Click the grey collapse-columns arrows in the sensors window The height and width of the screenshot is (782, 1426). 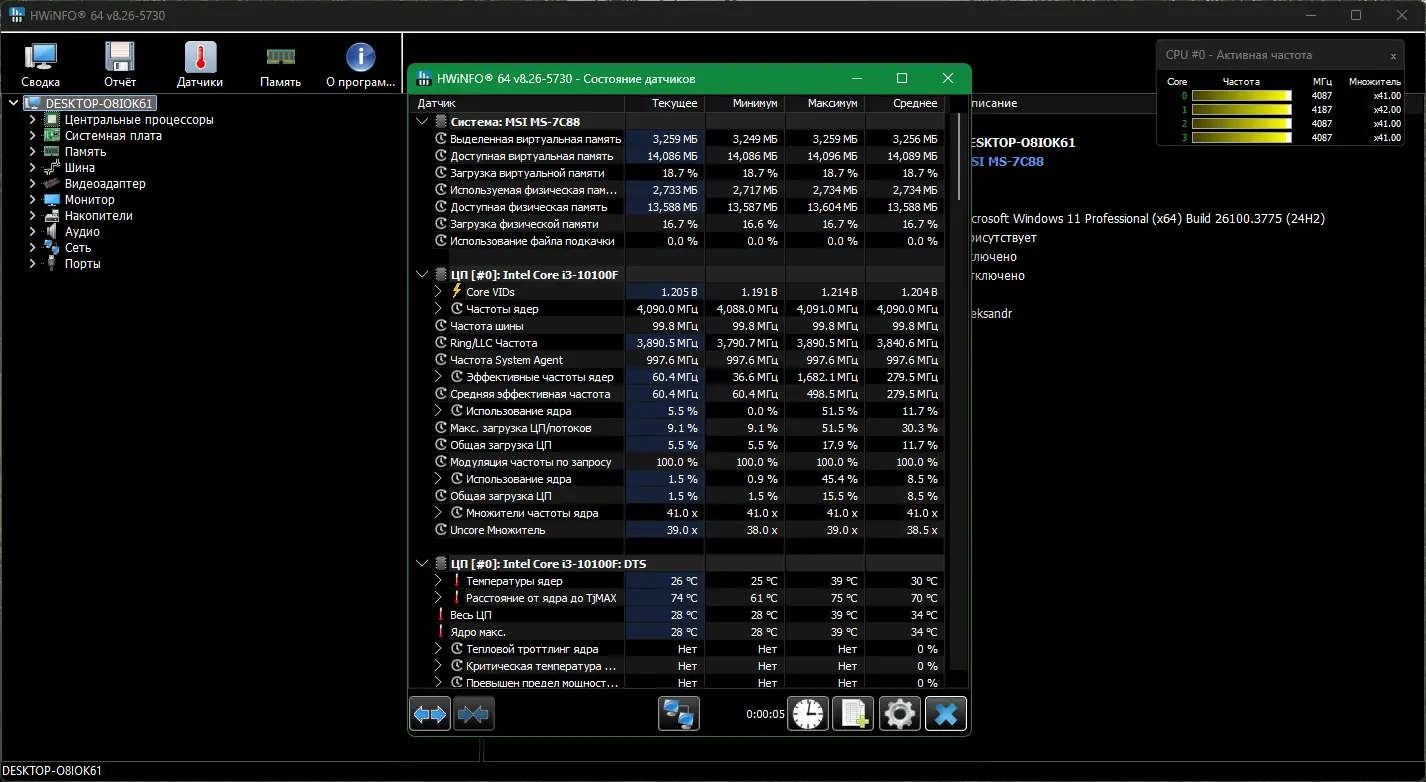coord(474,714)
